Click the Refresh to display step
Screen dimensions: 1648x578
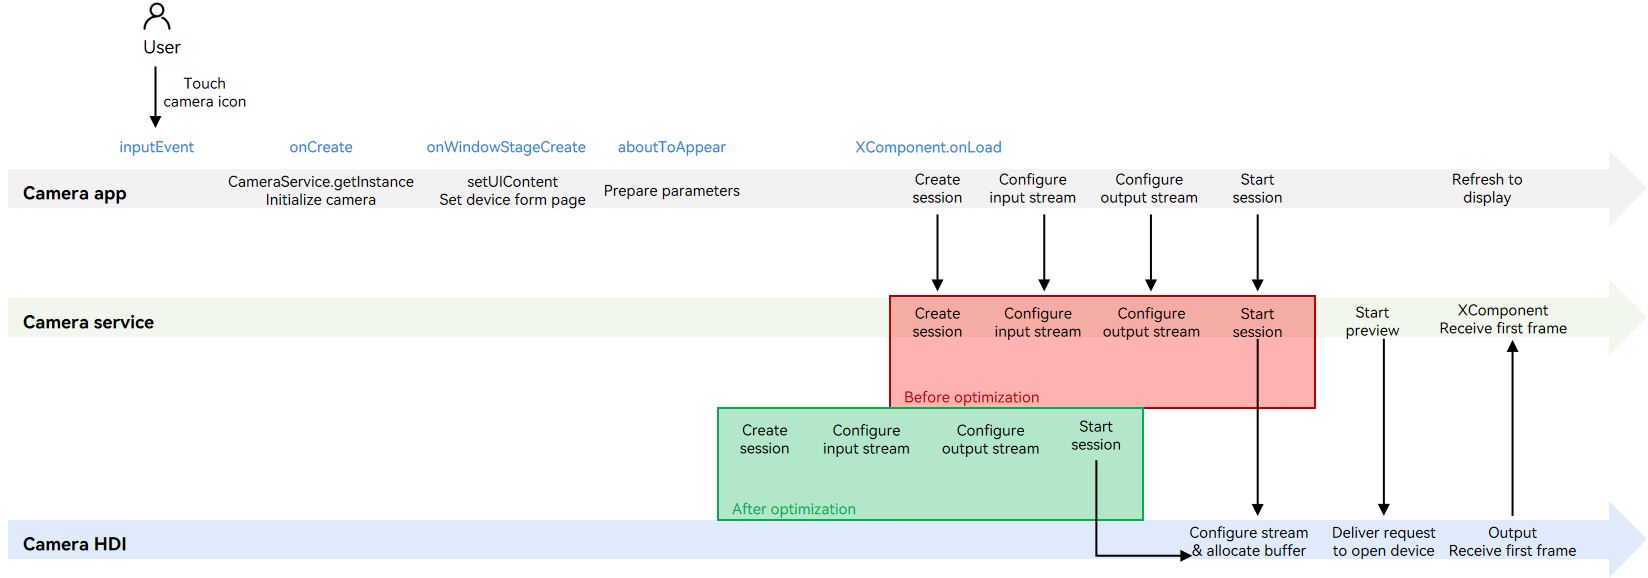[x=1486, y=188]
